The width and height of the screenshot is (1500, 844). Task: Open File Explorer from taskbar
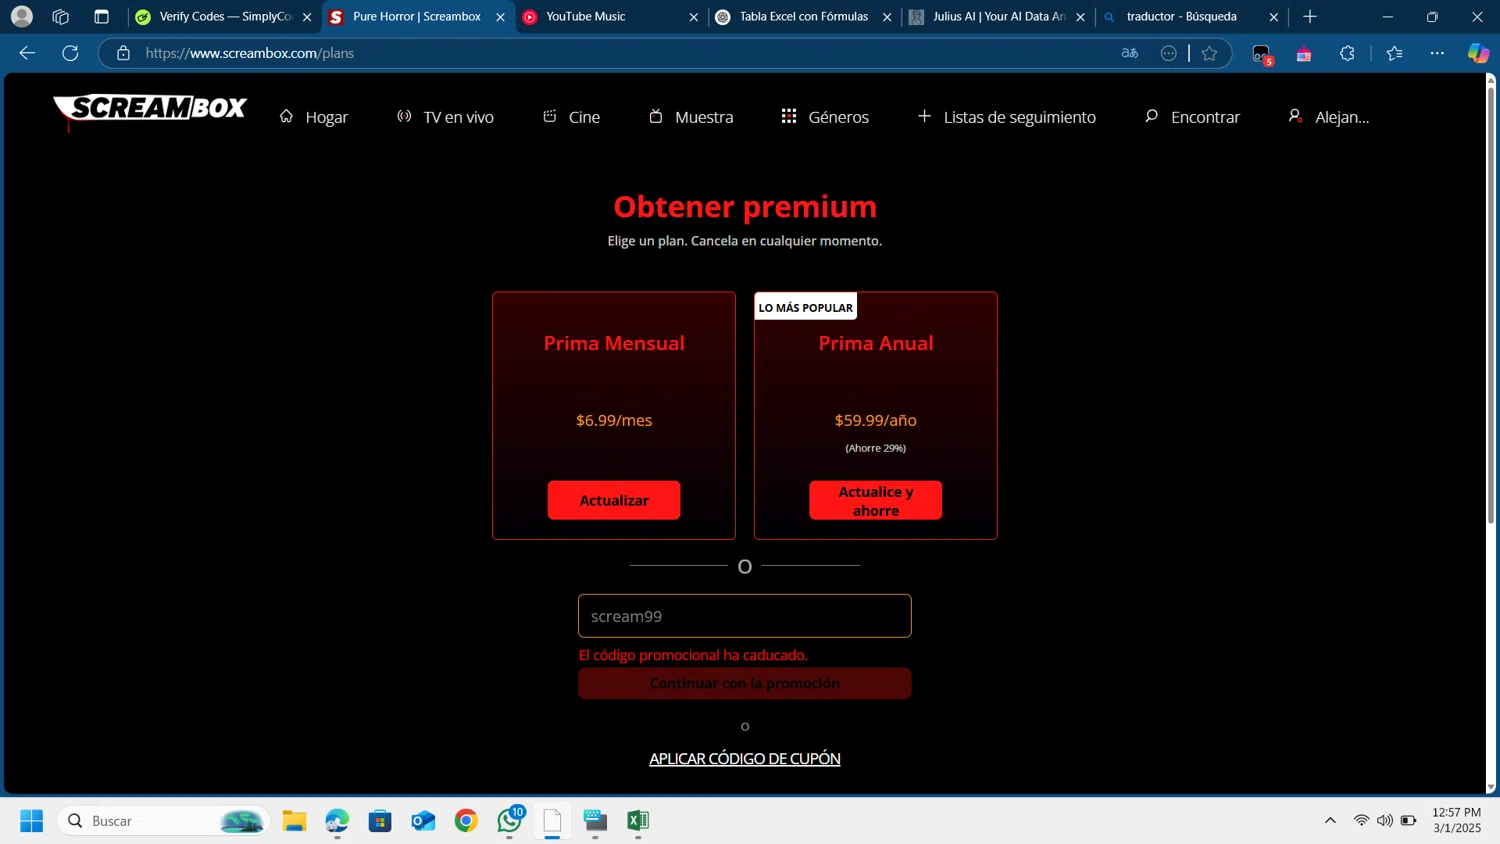(294, 821)
